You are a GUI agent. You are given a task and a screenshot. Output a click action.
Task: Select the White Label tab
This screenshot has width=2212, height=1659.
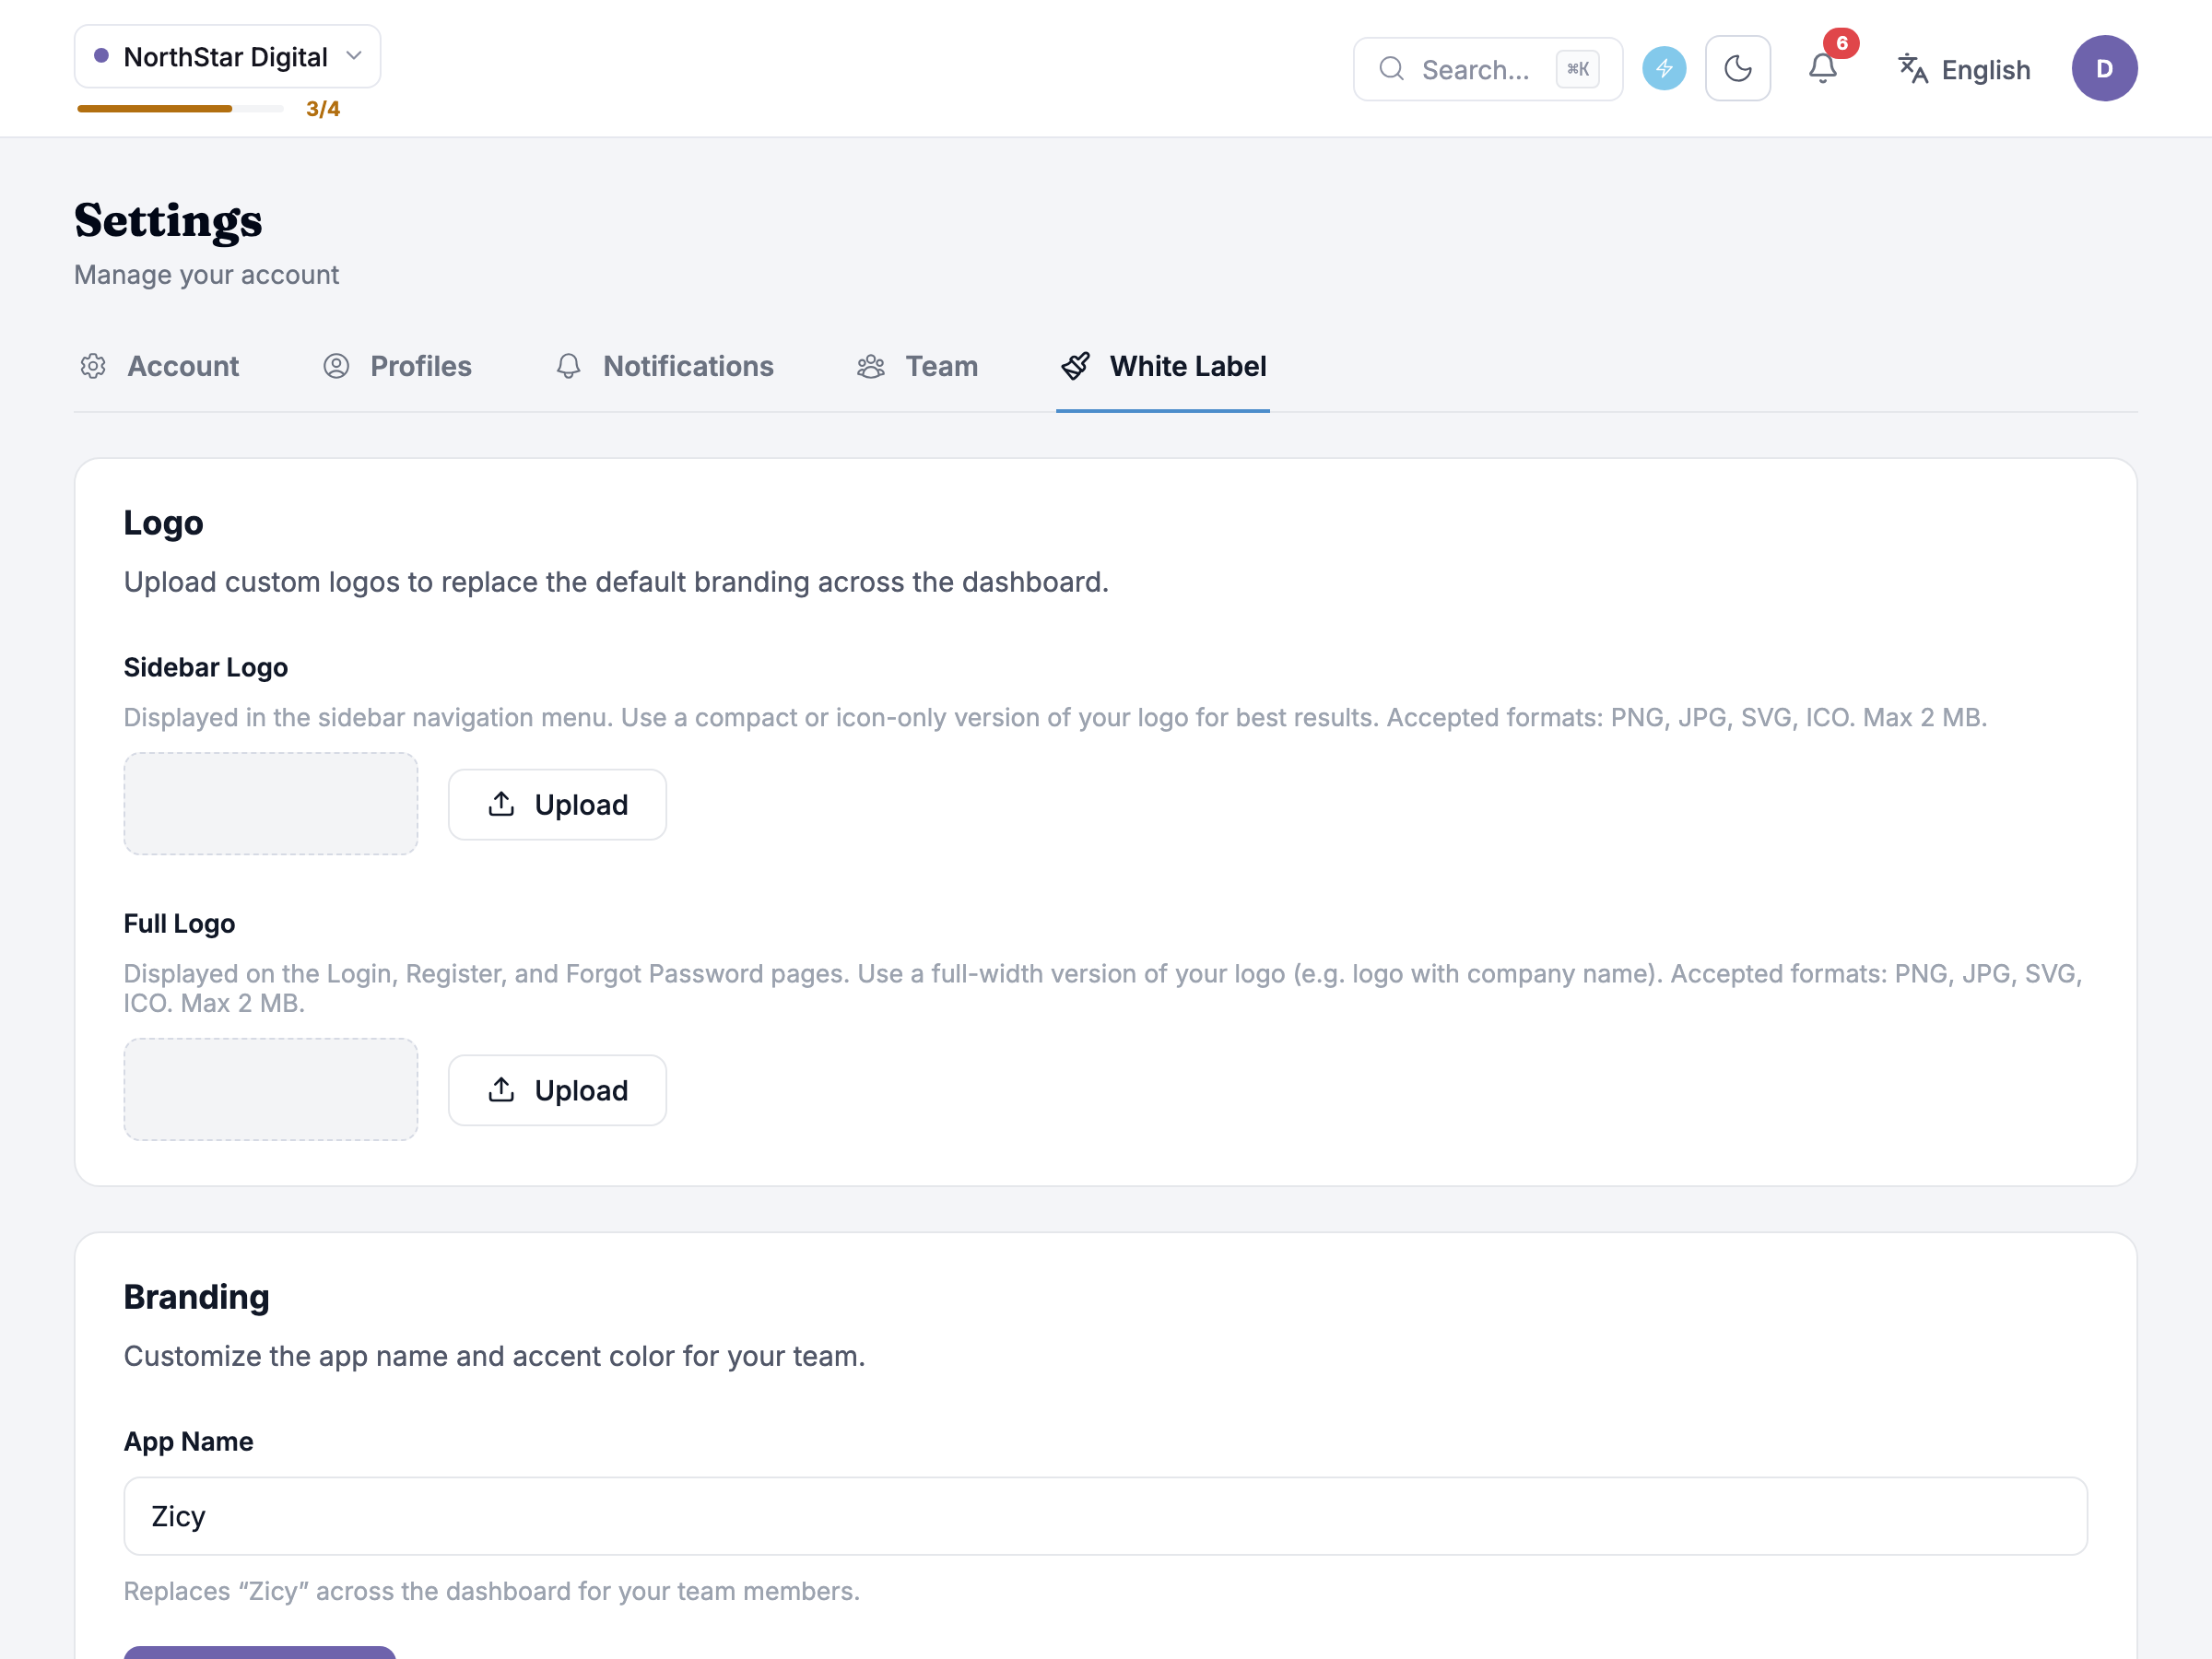(x=1163, y=367)
